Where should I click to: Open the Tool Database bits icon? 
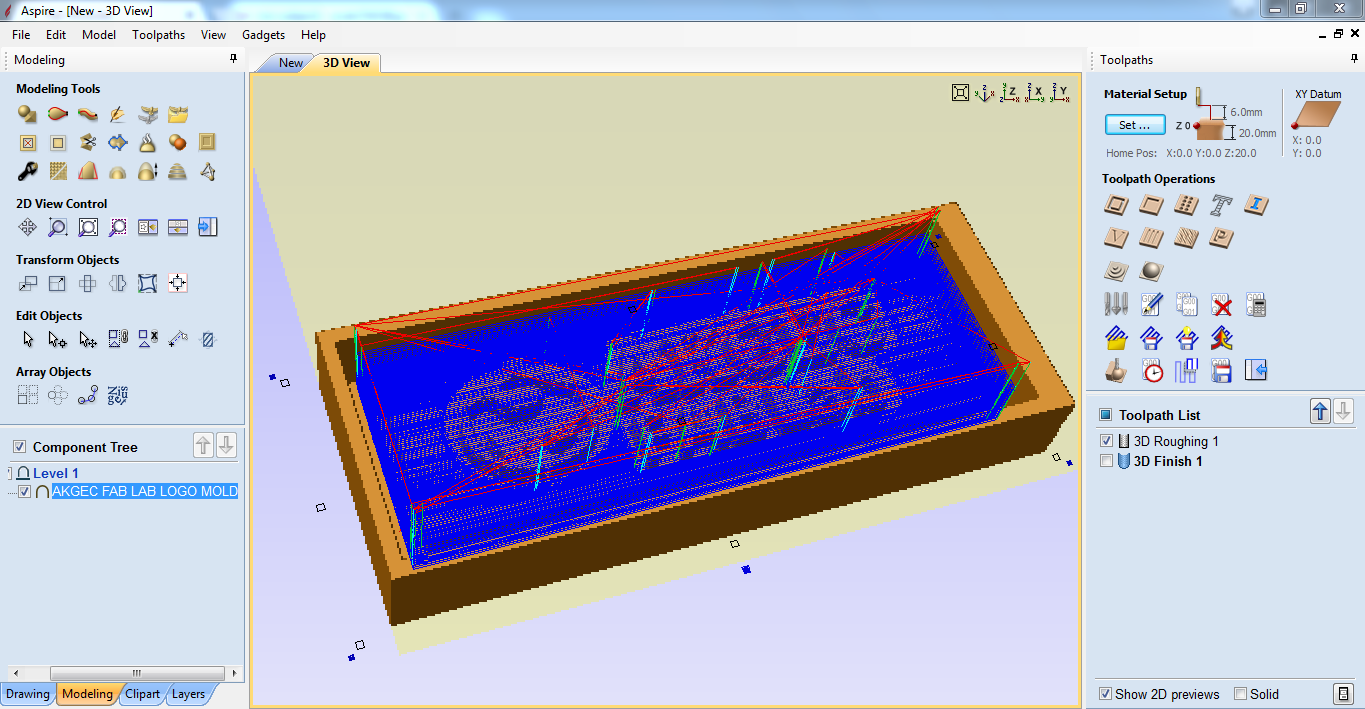coord(1117,304)
